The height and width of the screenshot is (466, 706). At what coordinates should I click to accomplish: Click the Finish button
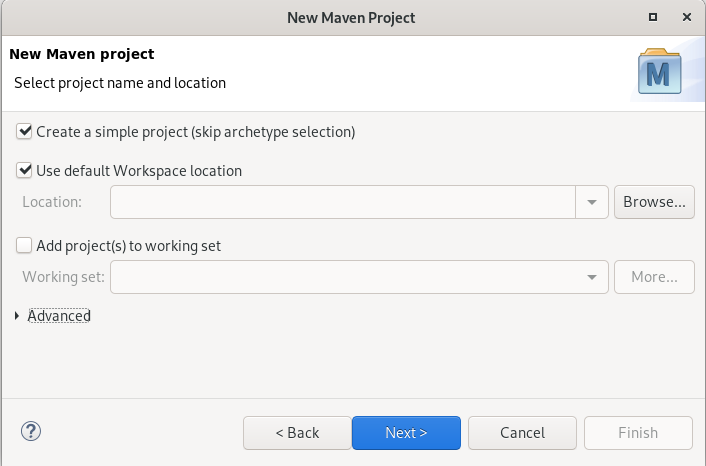click(638, 433)
